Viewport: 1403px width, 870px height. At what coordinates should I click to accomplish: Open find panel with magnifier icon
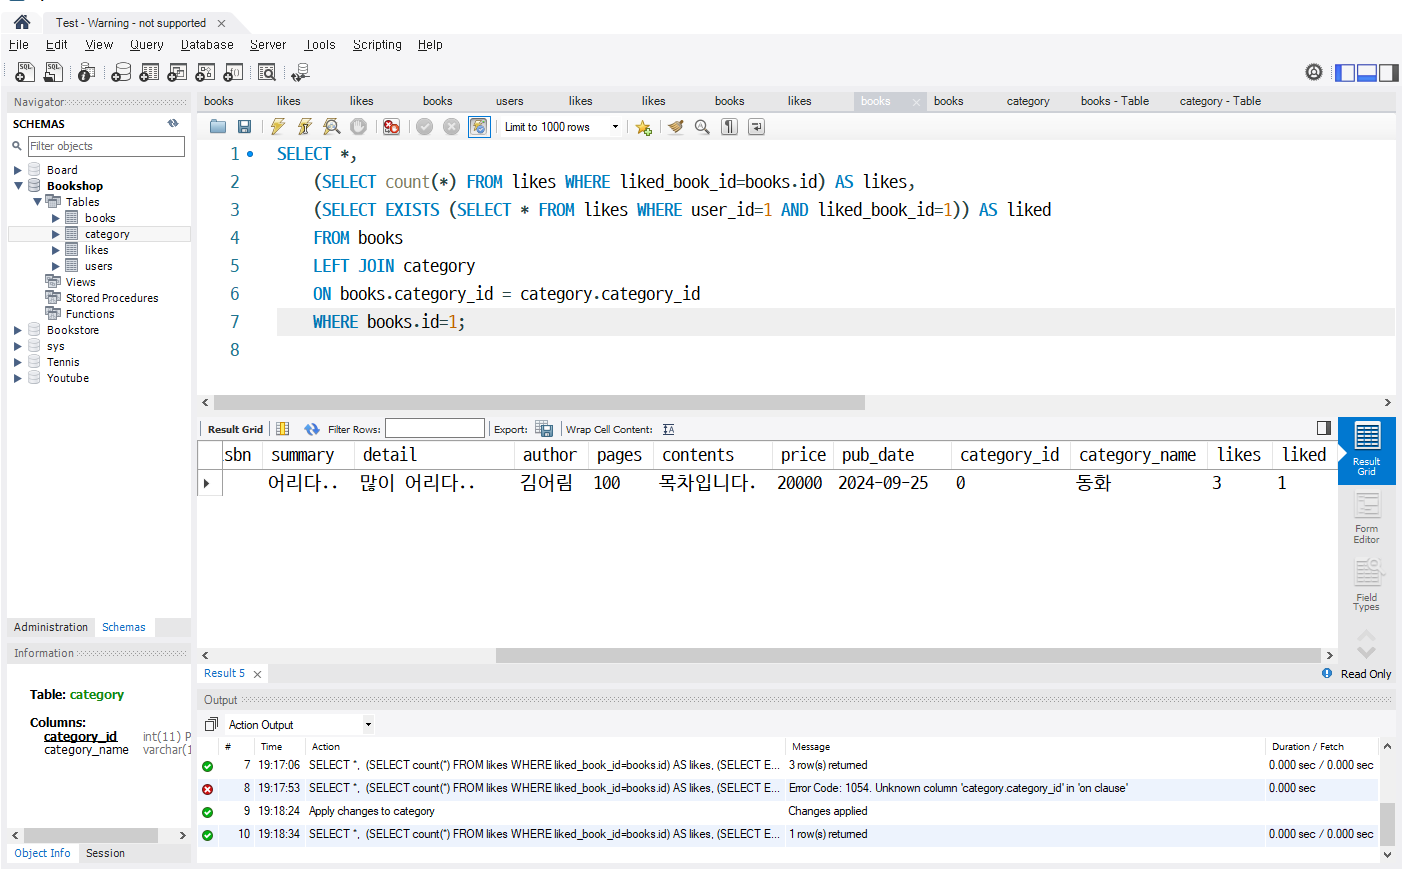point(702,127)
